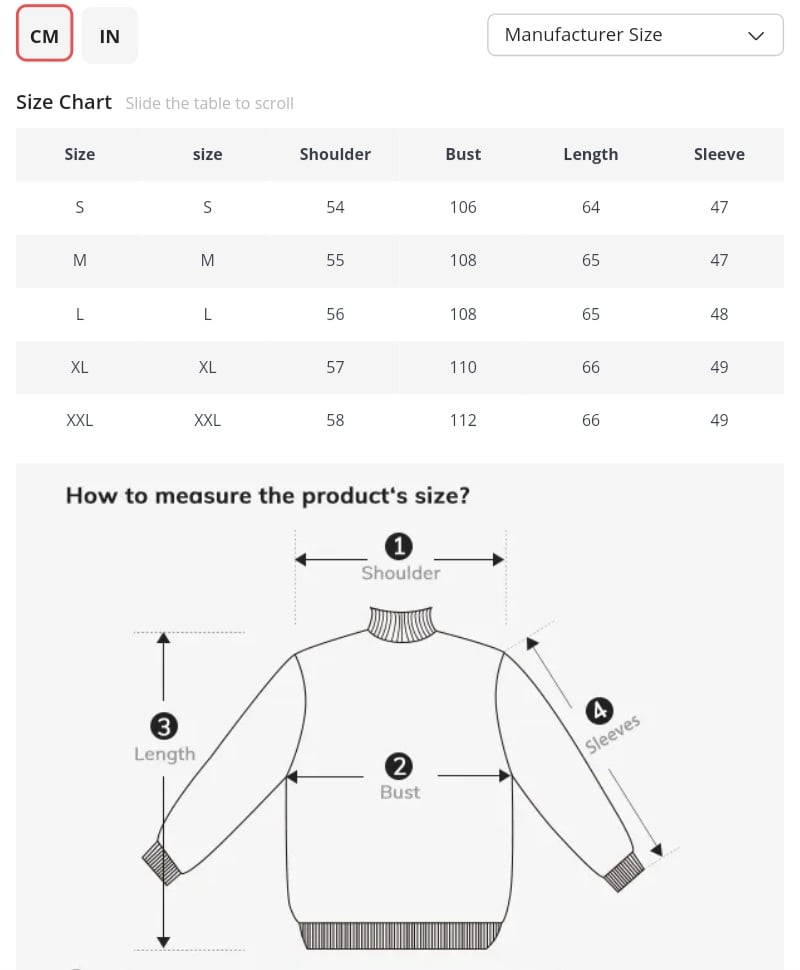
Task: Switch units to CM
Action: (x=44, y=36)
